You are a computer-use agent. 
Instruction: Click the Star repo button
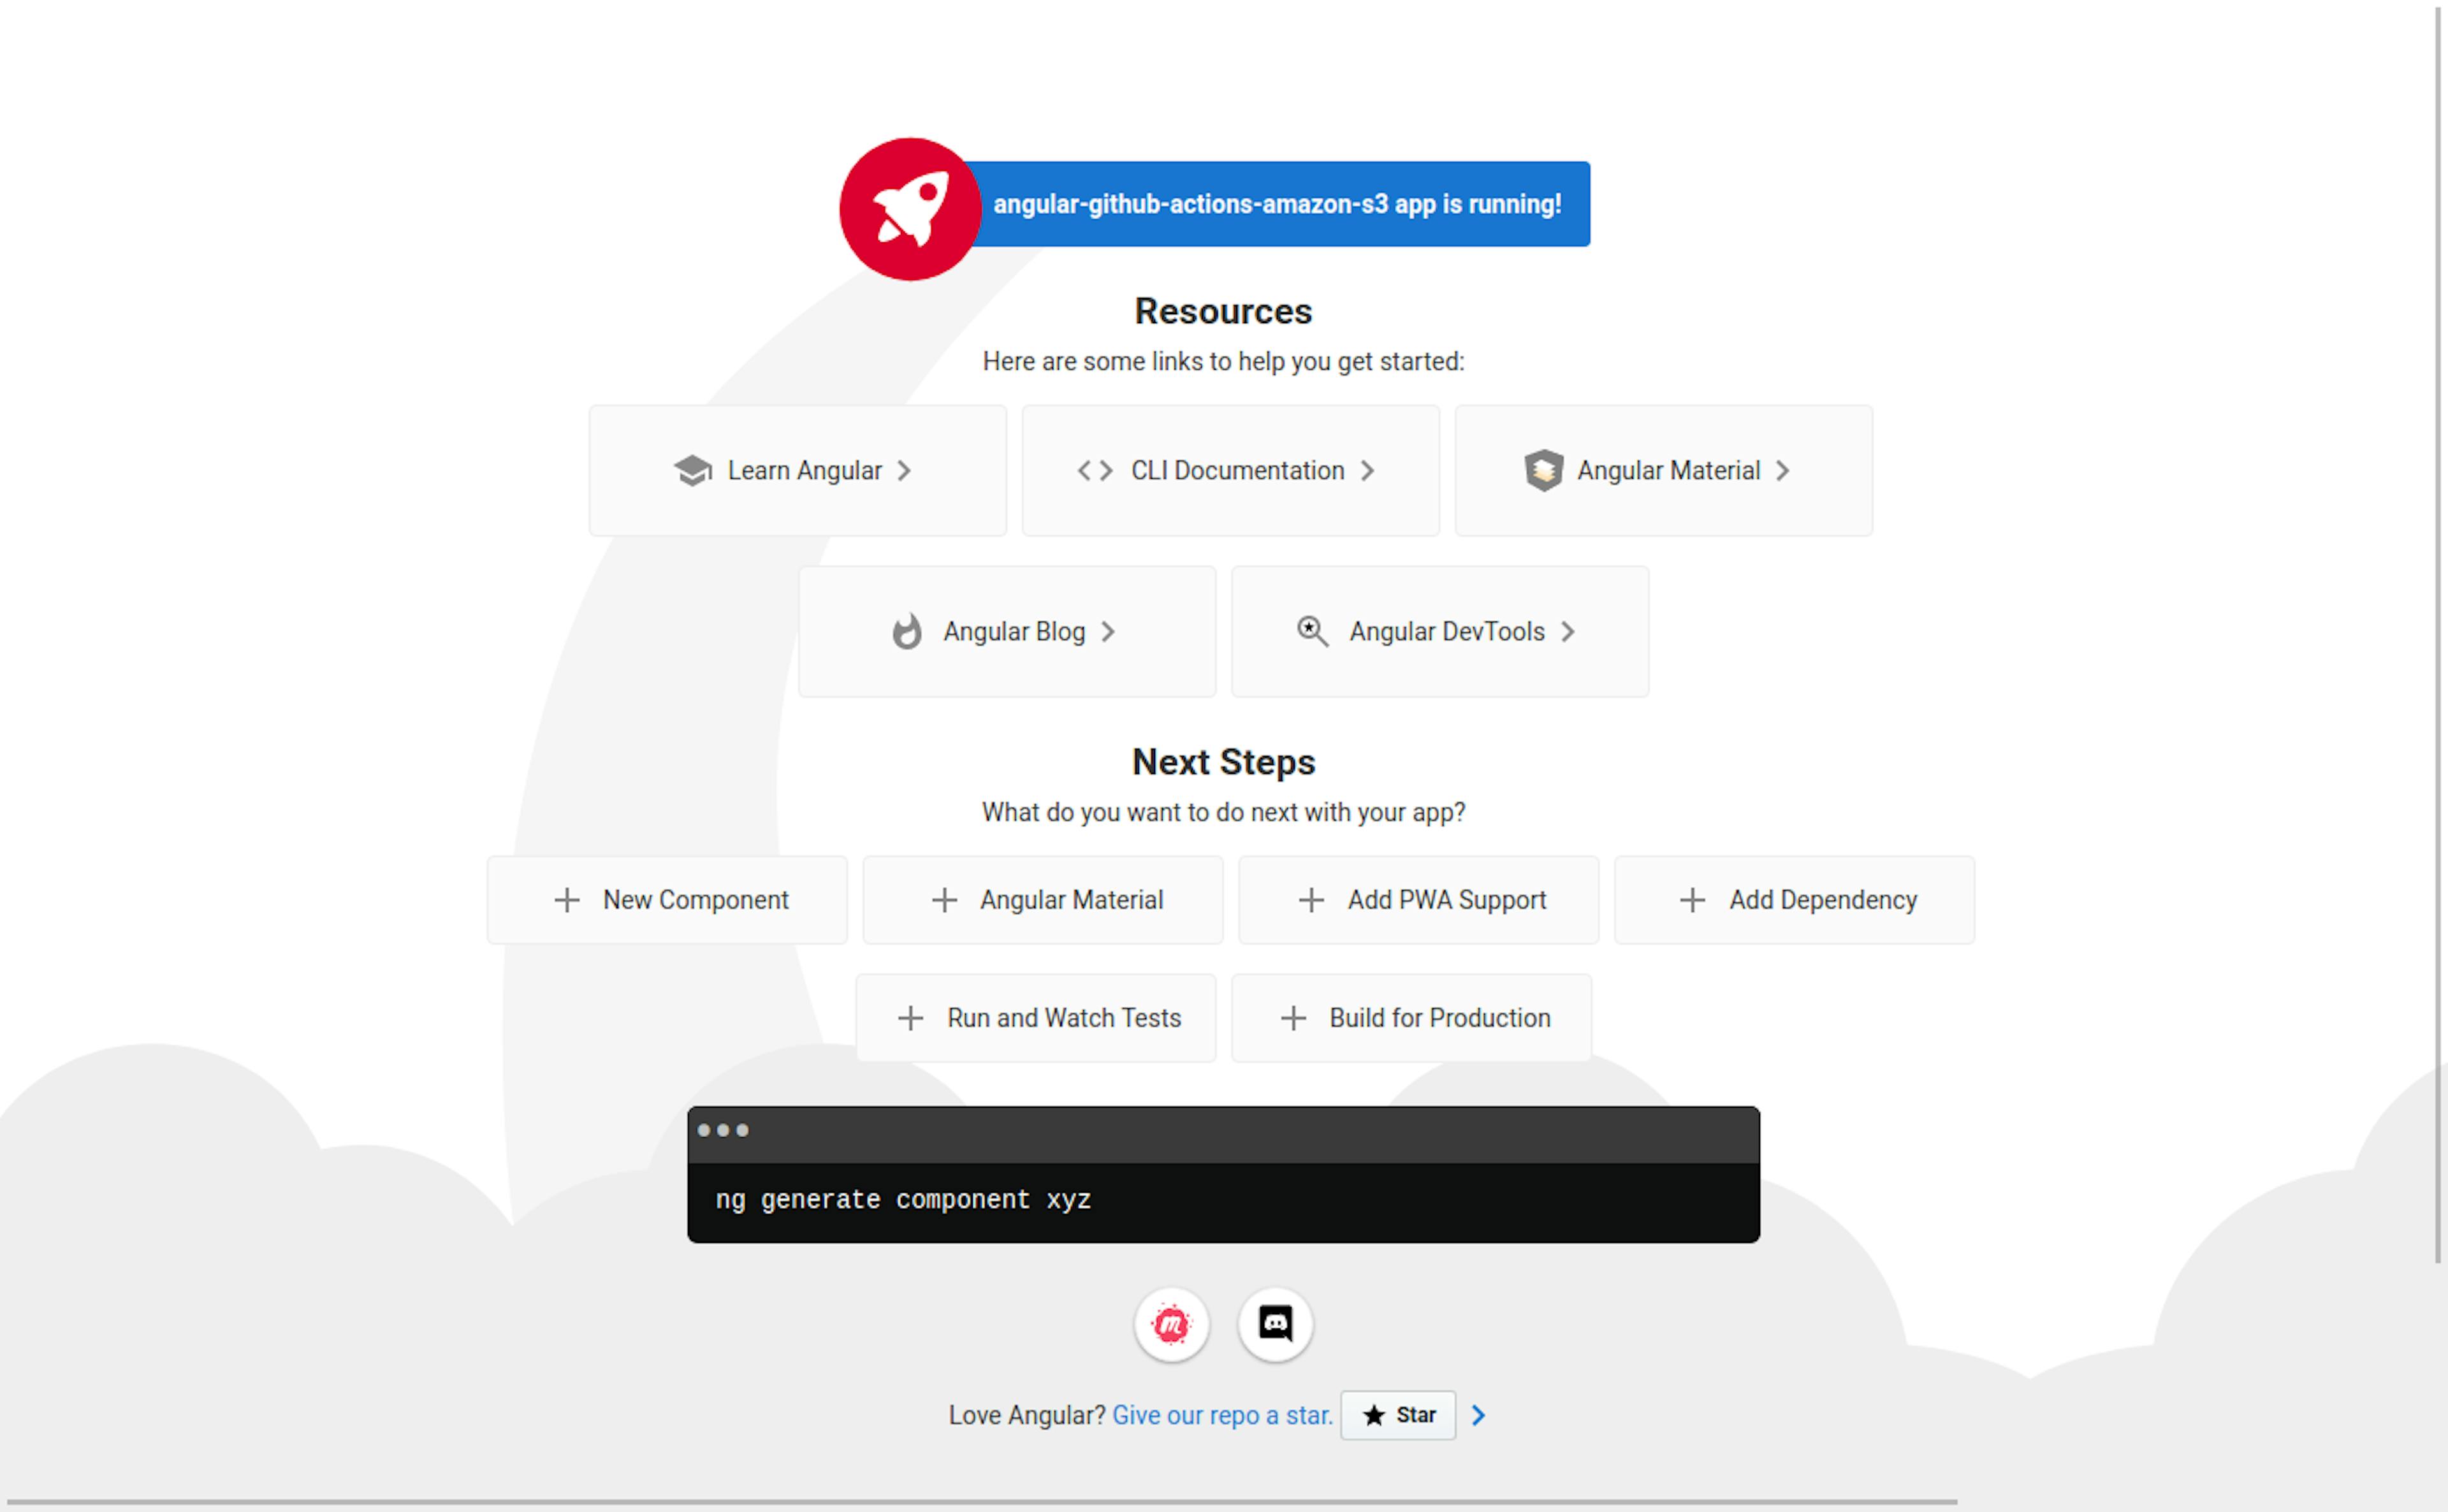(x=1399, y=1413)
